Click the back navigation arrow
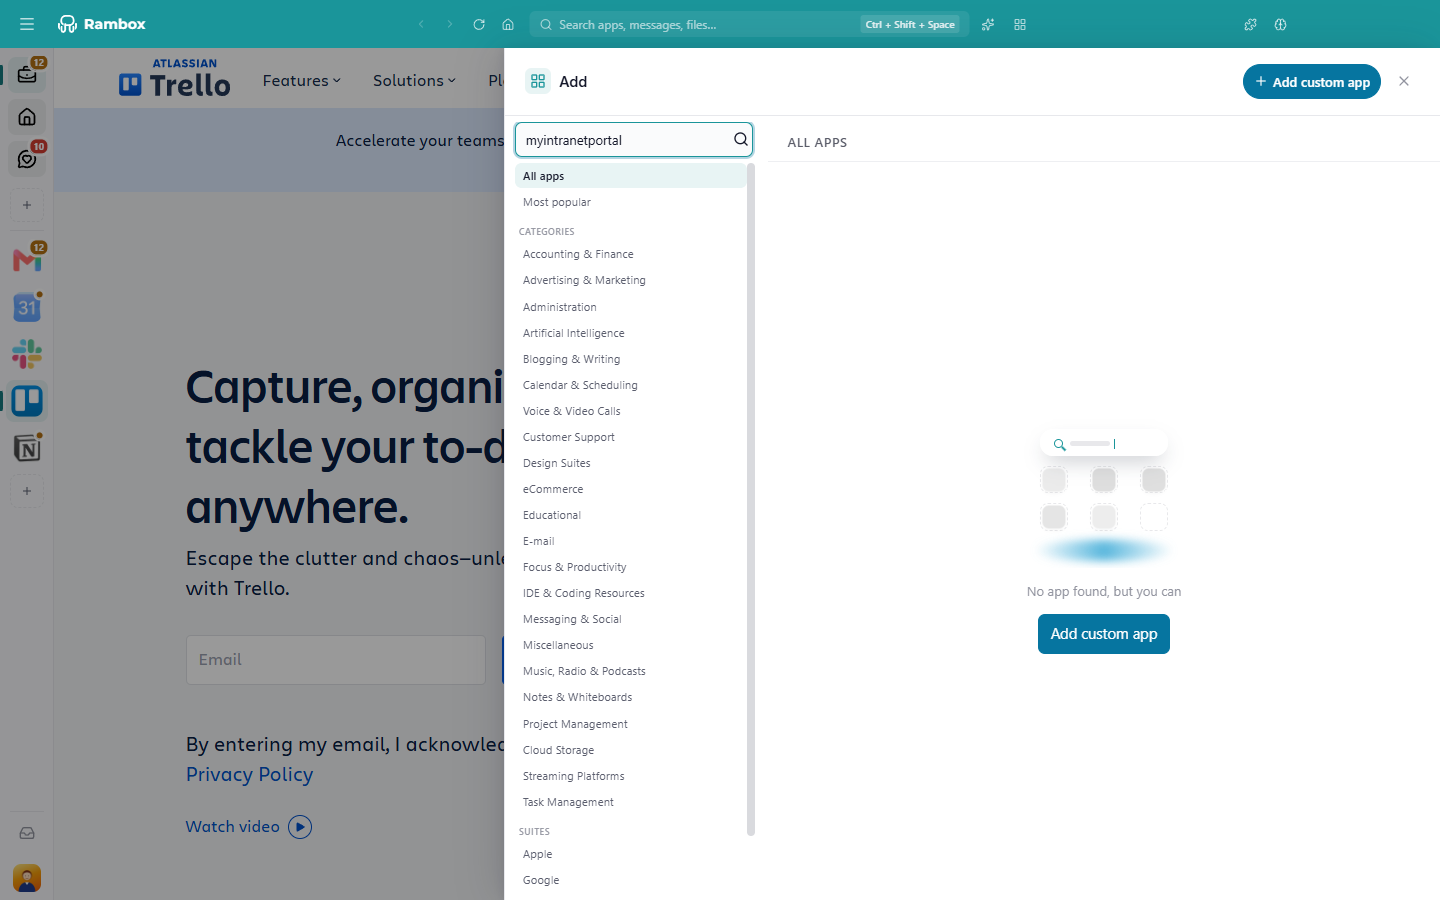This screenshot has width=1440, height=900. [421, 24]
